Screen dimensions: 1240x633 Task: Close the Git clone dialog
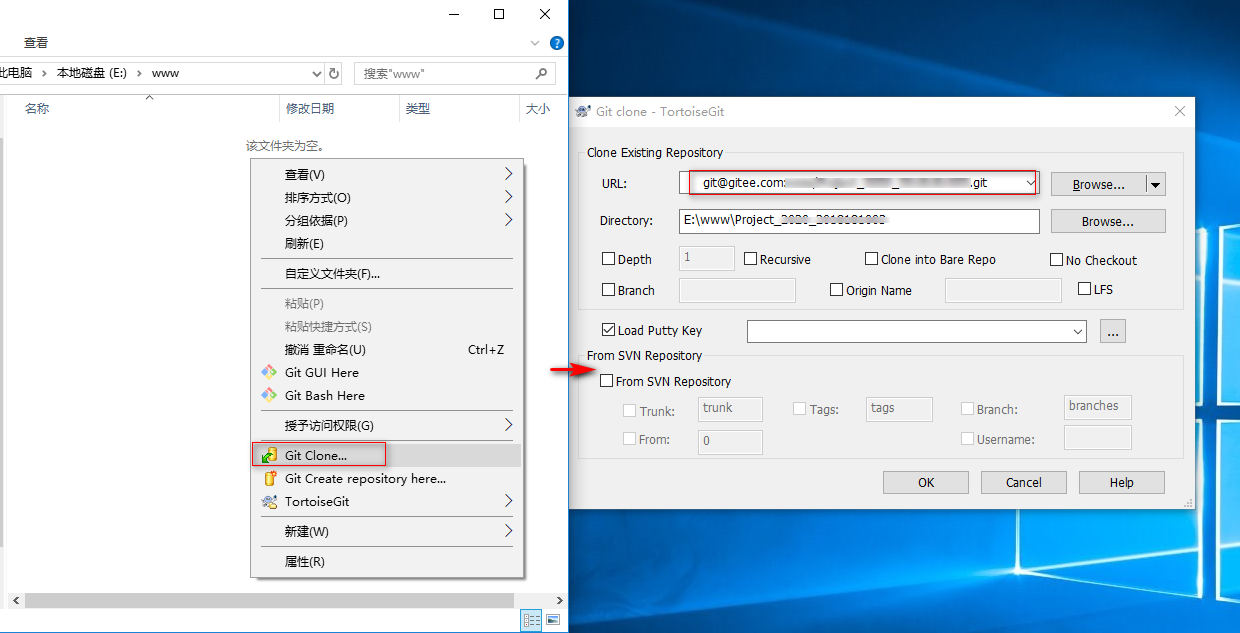coord(1179,111)
